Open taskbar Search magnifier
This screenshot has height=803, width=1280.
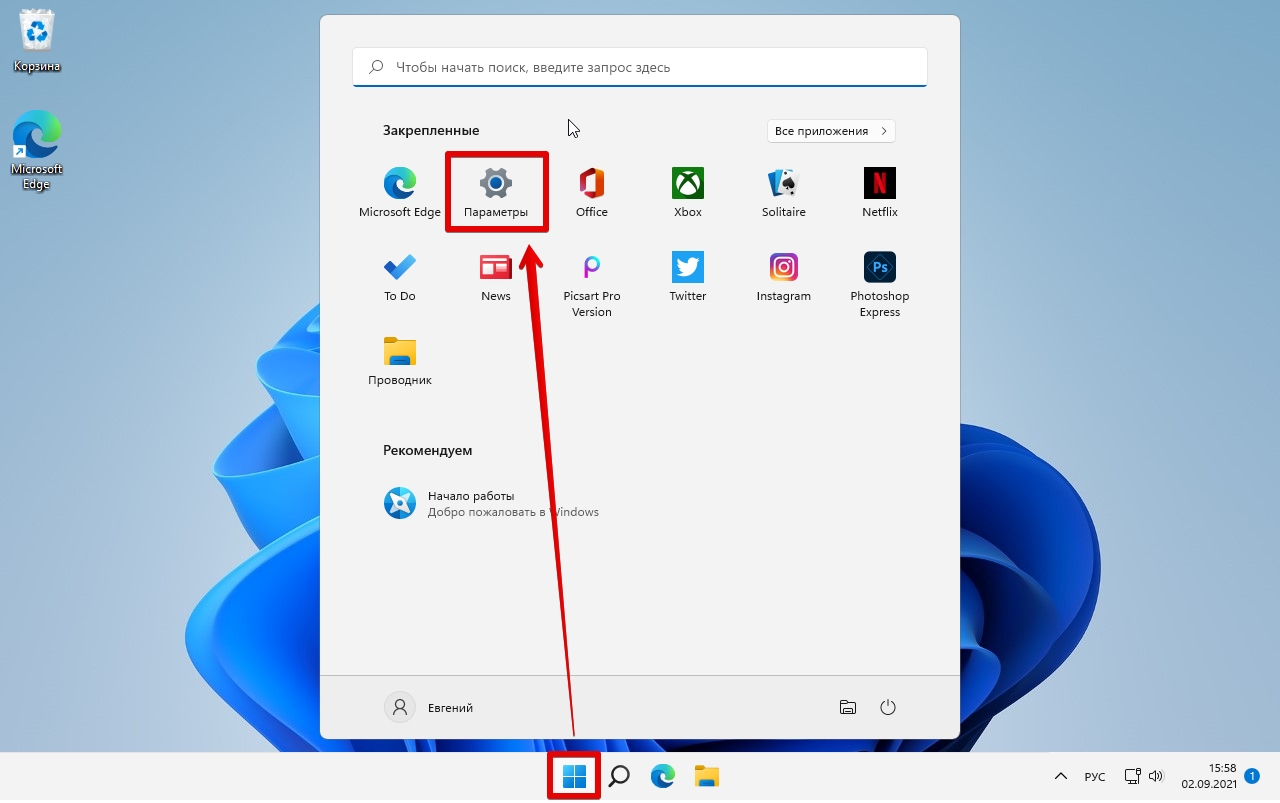pyautogui.click(x=619, y=776)
